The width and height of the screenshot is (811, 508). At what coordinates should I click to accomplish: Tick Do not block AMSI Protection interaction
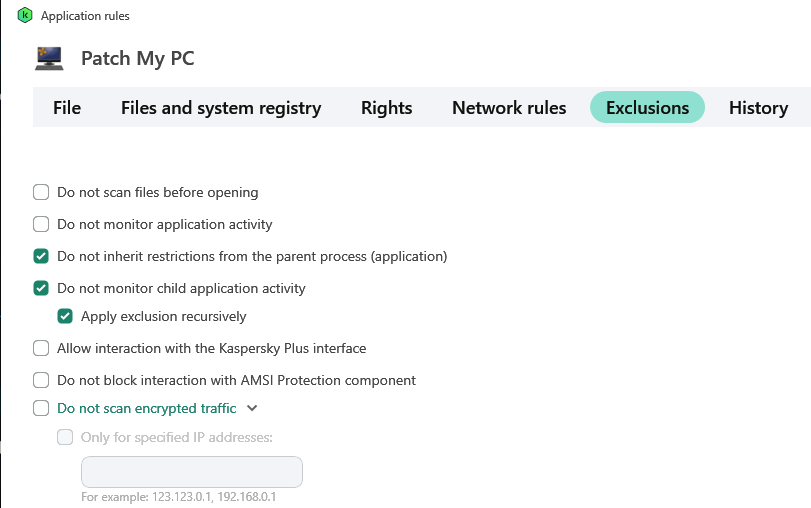[41, 380]
